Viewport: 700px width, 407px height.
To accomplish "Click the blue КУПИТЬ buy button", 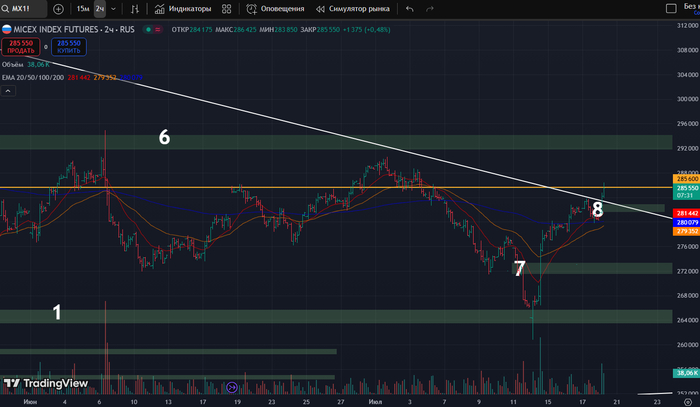I will tap(68, 47).
